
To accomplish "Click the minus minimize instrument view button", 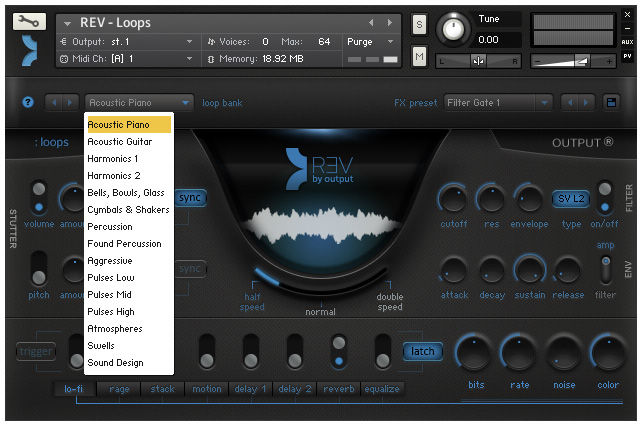I will (627, 28).
